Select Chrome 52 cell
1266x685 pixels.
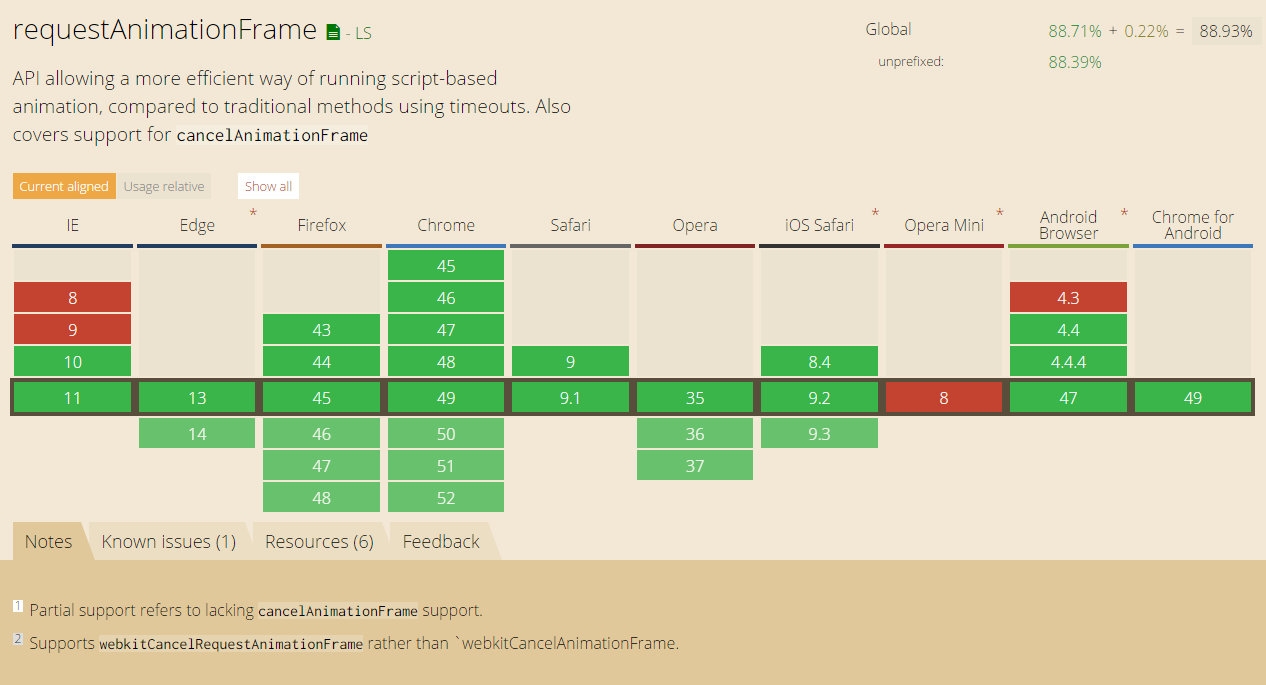click(x=446, y=498)
